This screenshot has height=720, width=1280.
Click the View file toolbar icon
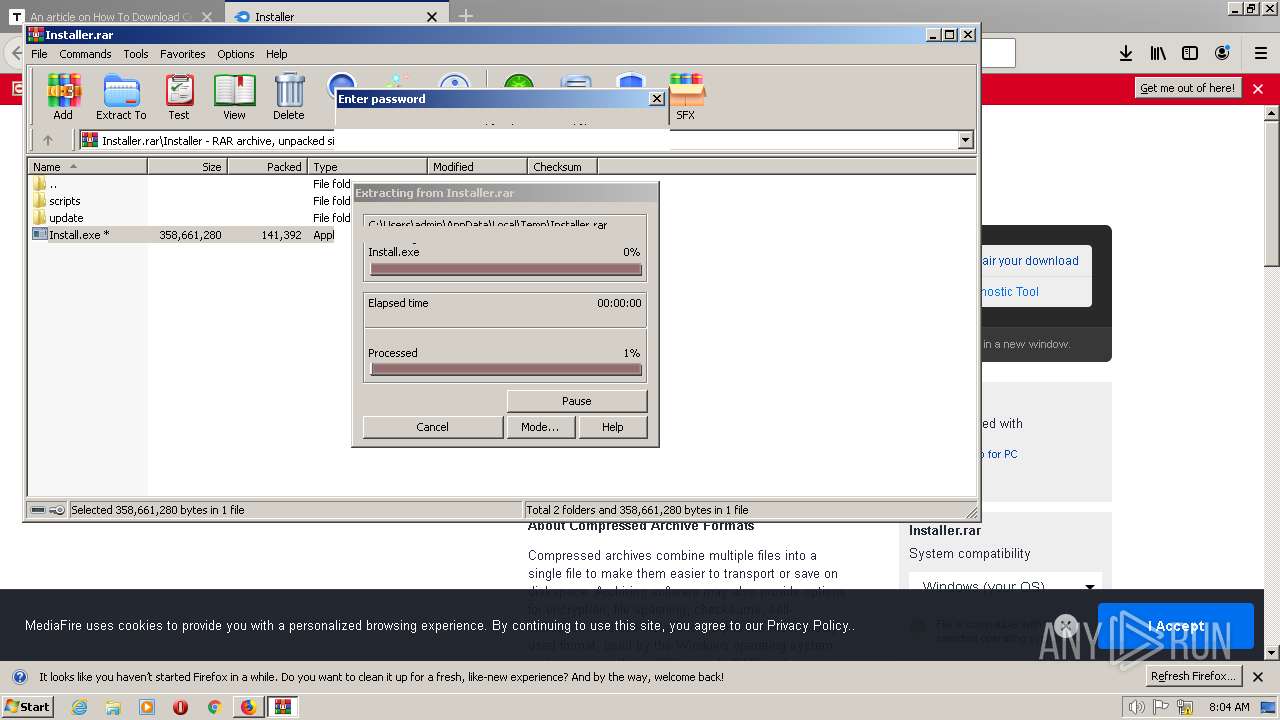(234, 97)
